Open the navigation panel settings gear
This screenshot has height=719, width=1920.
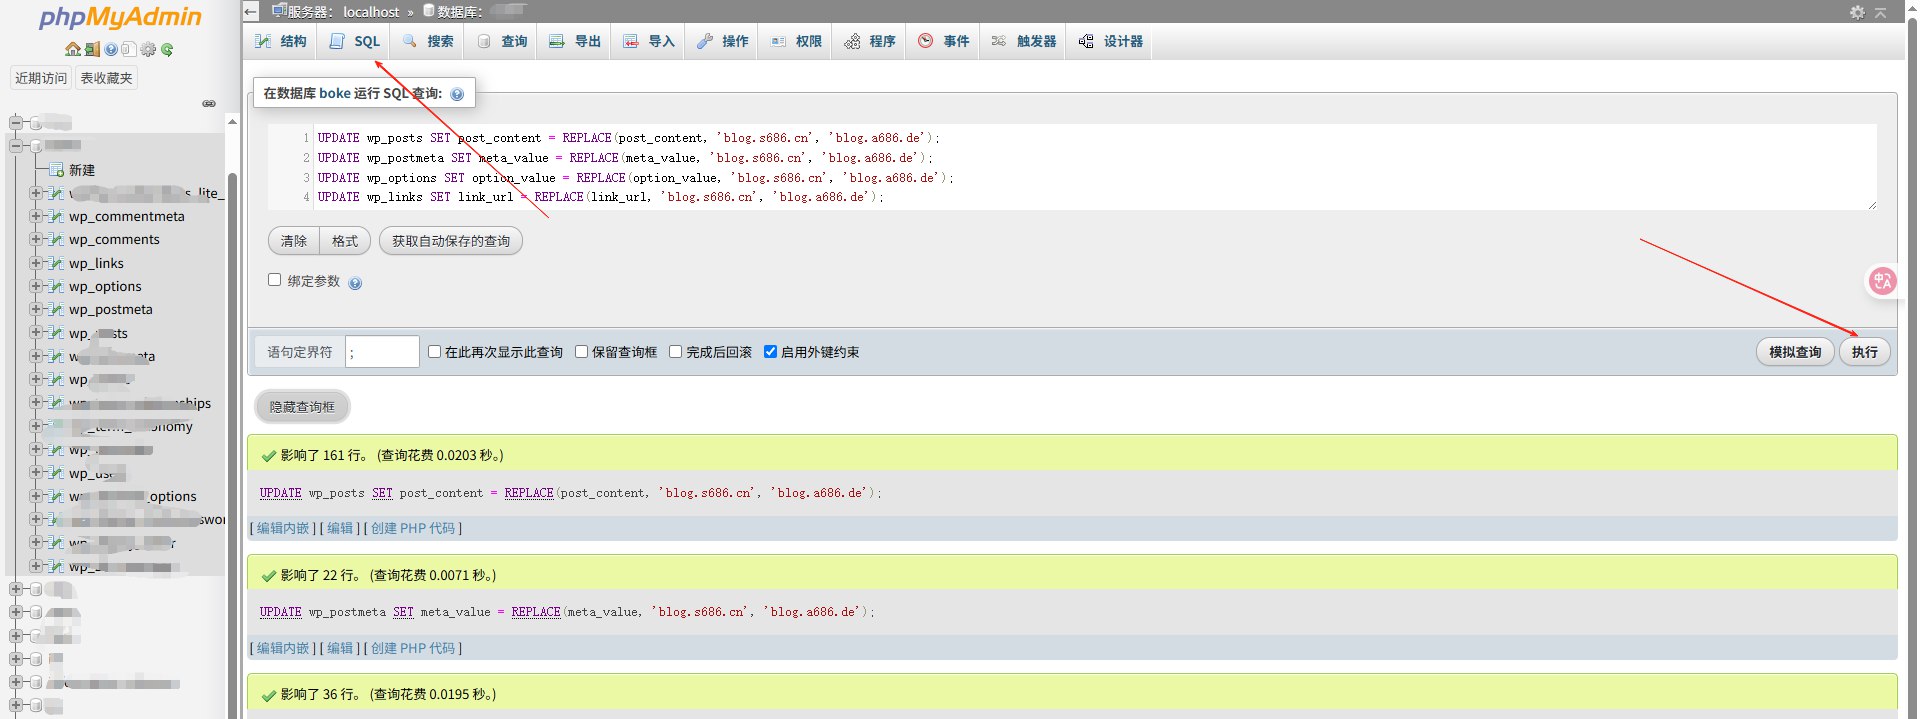point(148,49)
